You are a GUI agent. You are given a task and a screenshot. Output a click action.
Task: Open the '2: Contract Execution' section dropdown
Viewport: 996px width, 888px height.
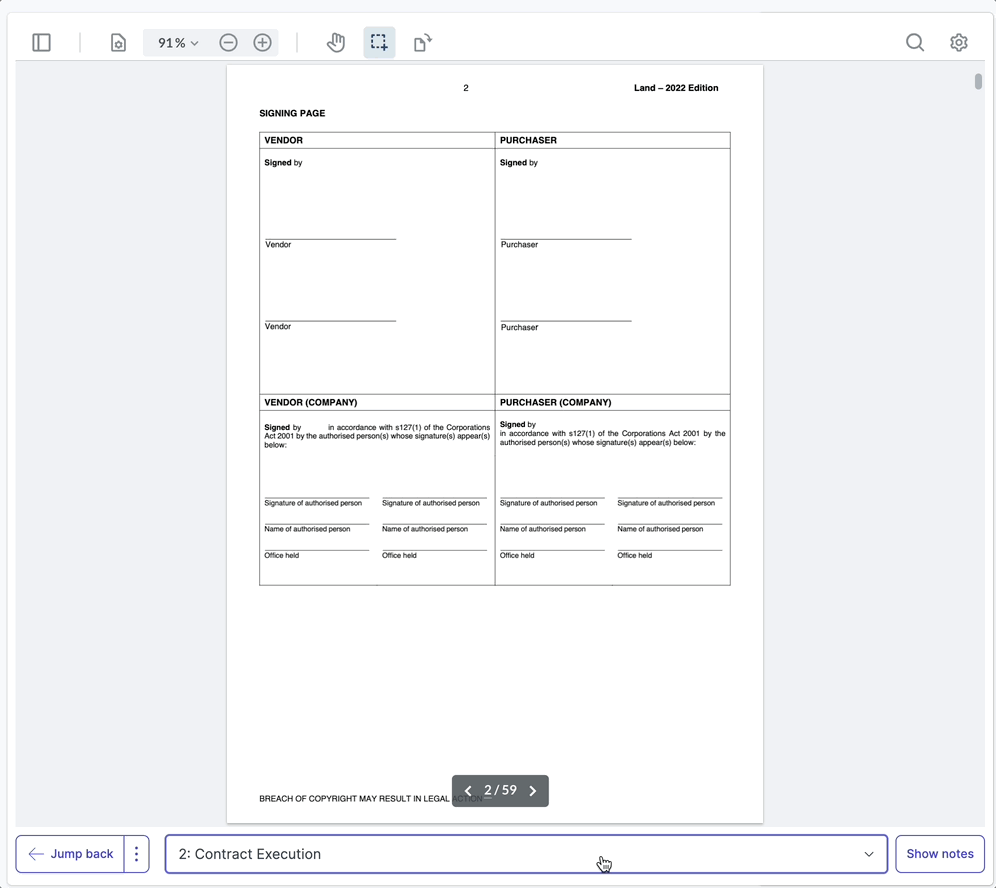(x=526, y=854)
